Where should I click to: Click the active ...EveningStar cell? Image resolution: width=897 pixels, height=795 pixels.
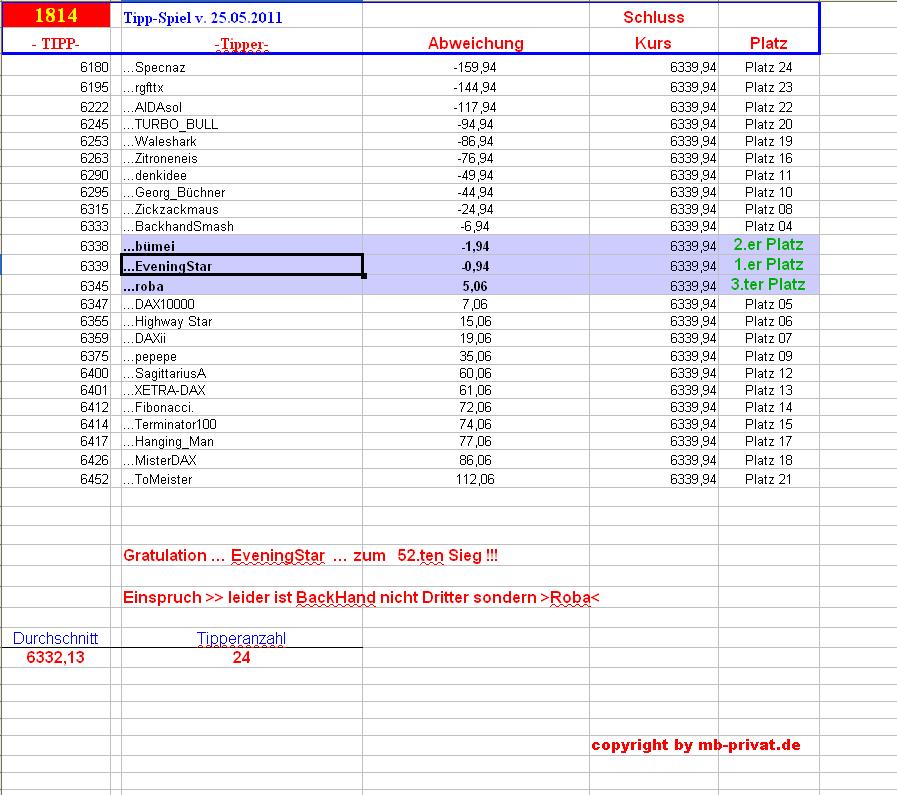241,265
